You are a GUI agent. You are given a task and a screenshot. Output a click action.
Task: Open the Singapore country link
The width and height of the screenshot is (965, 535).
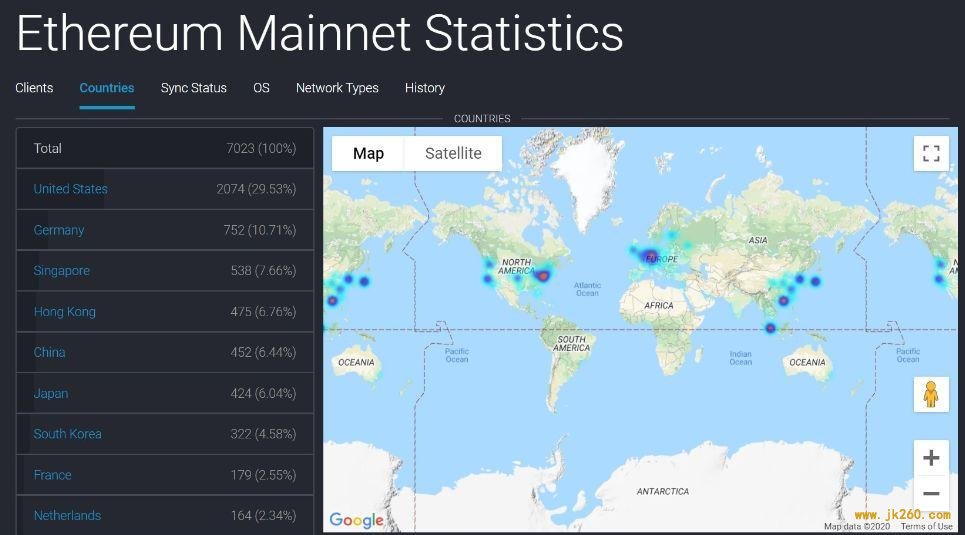coord(62,271)
